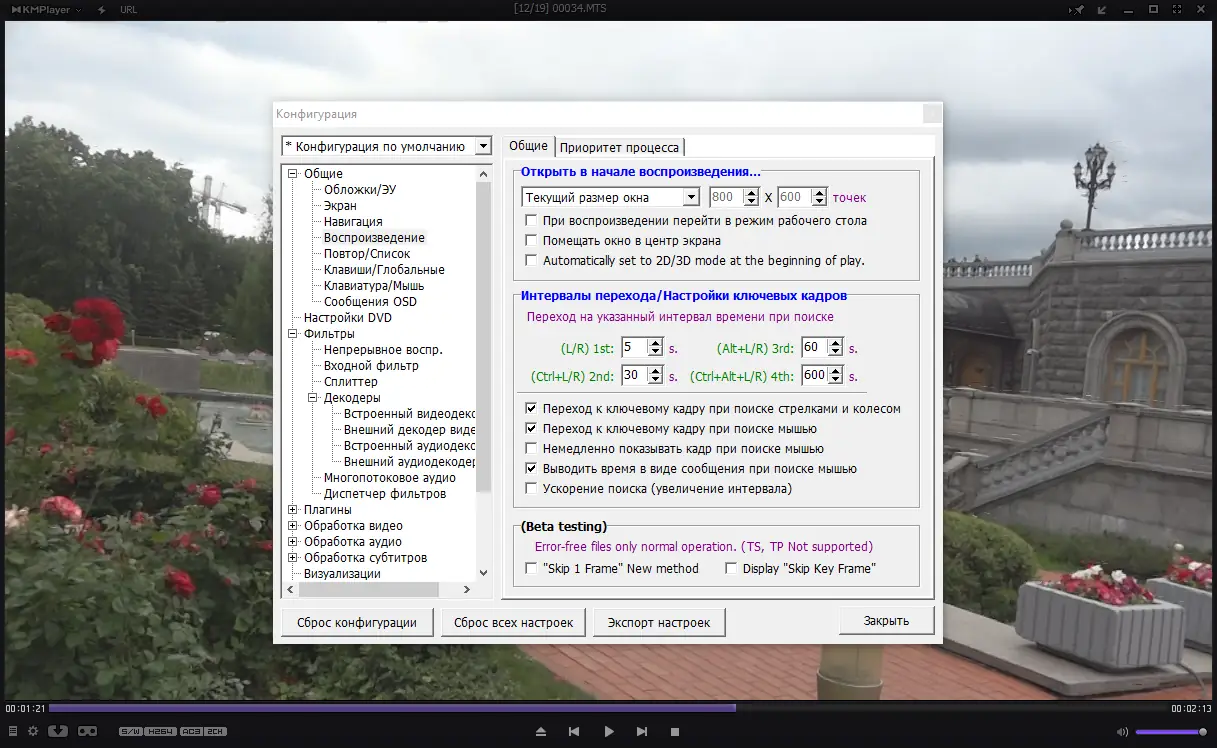This screenshot has height=748, width=1217.
Task: Skip to the next track
Action: click(642, 732)
